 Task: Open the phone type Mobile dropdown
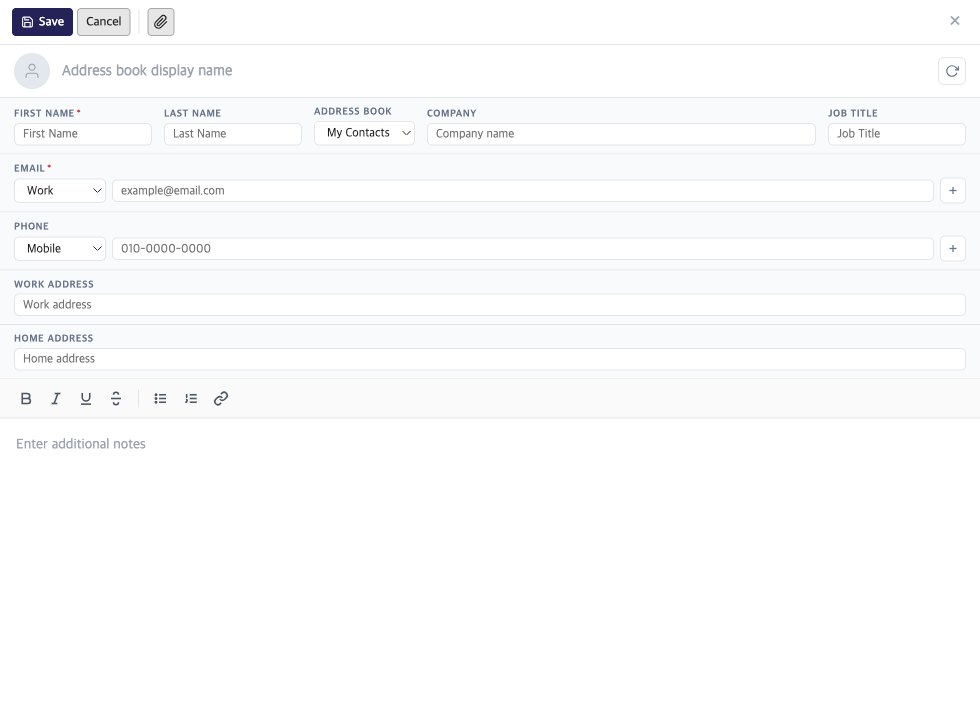[x=60, y=249]
